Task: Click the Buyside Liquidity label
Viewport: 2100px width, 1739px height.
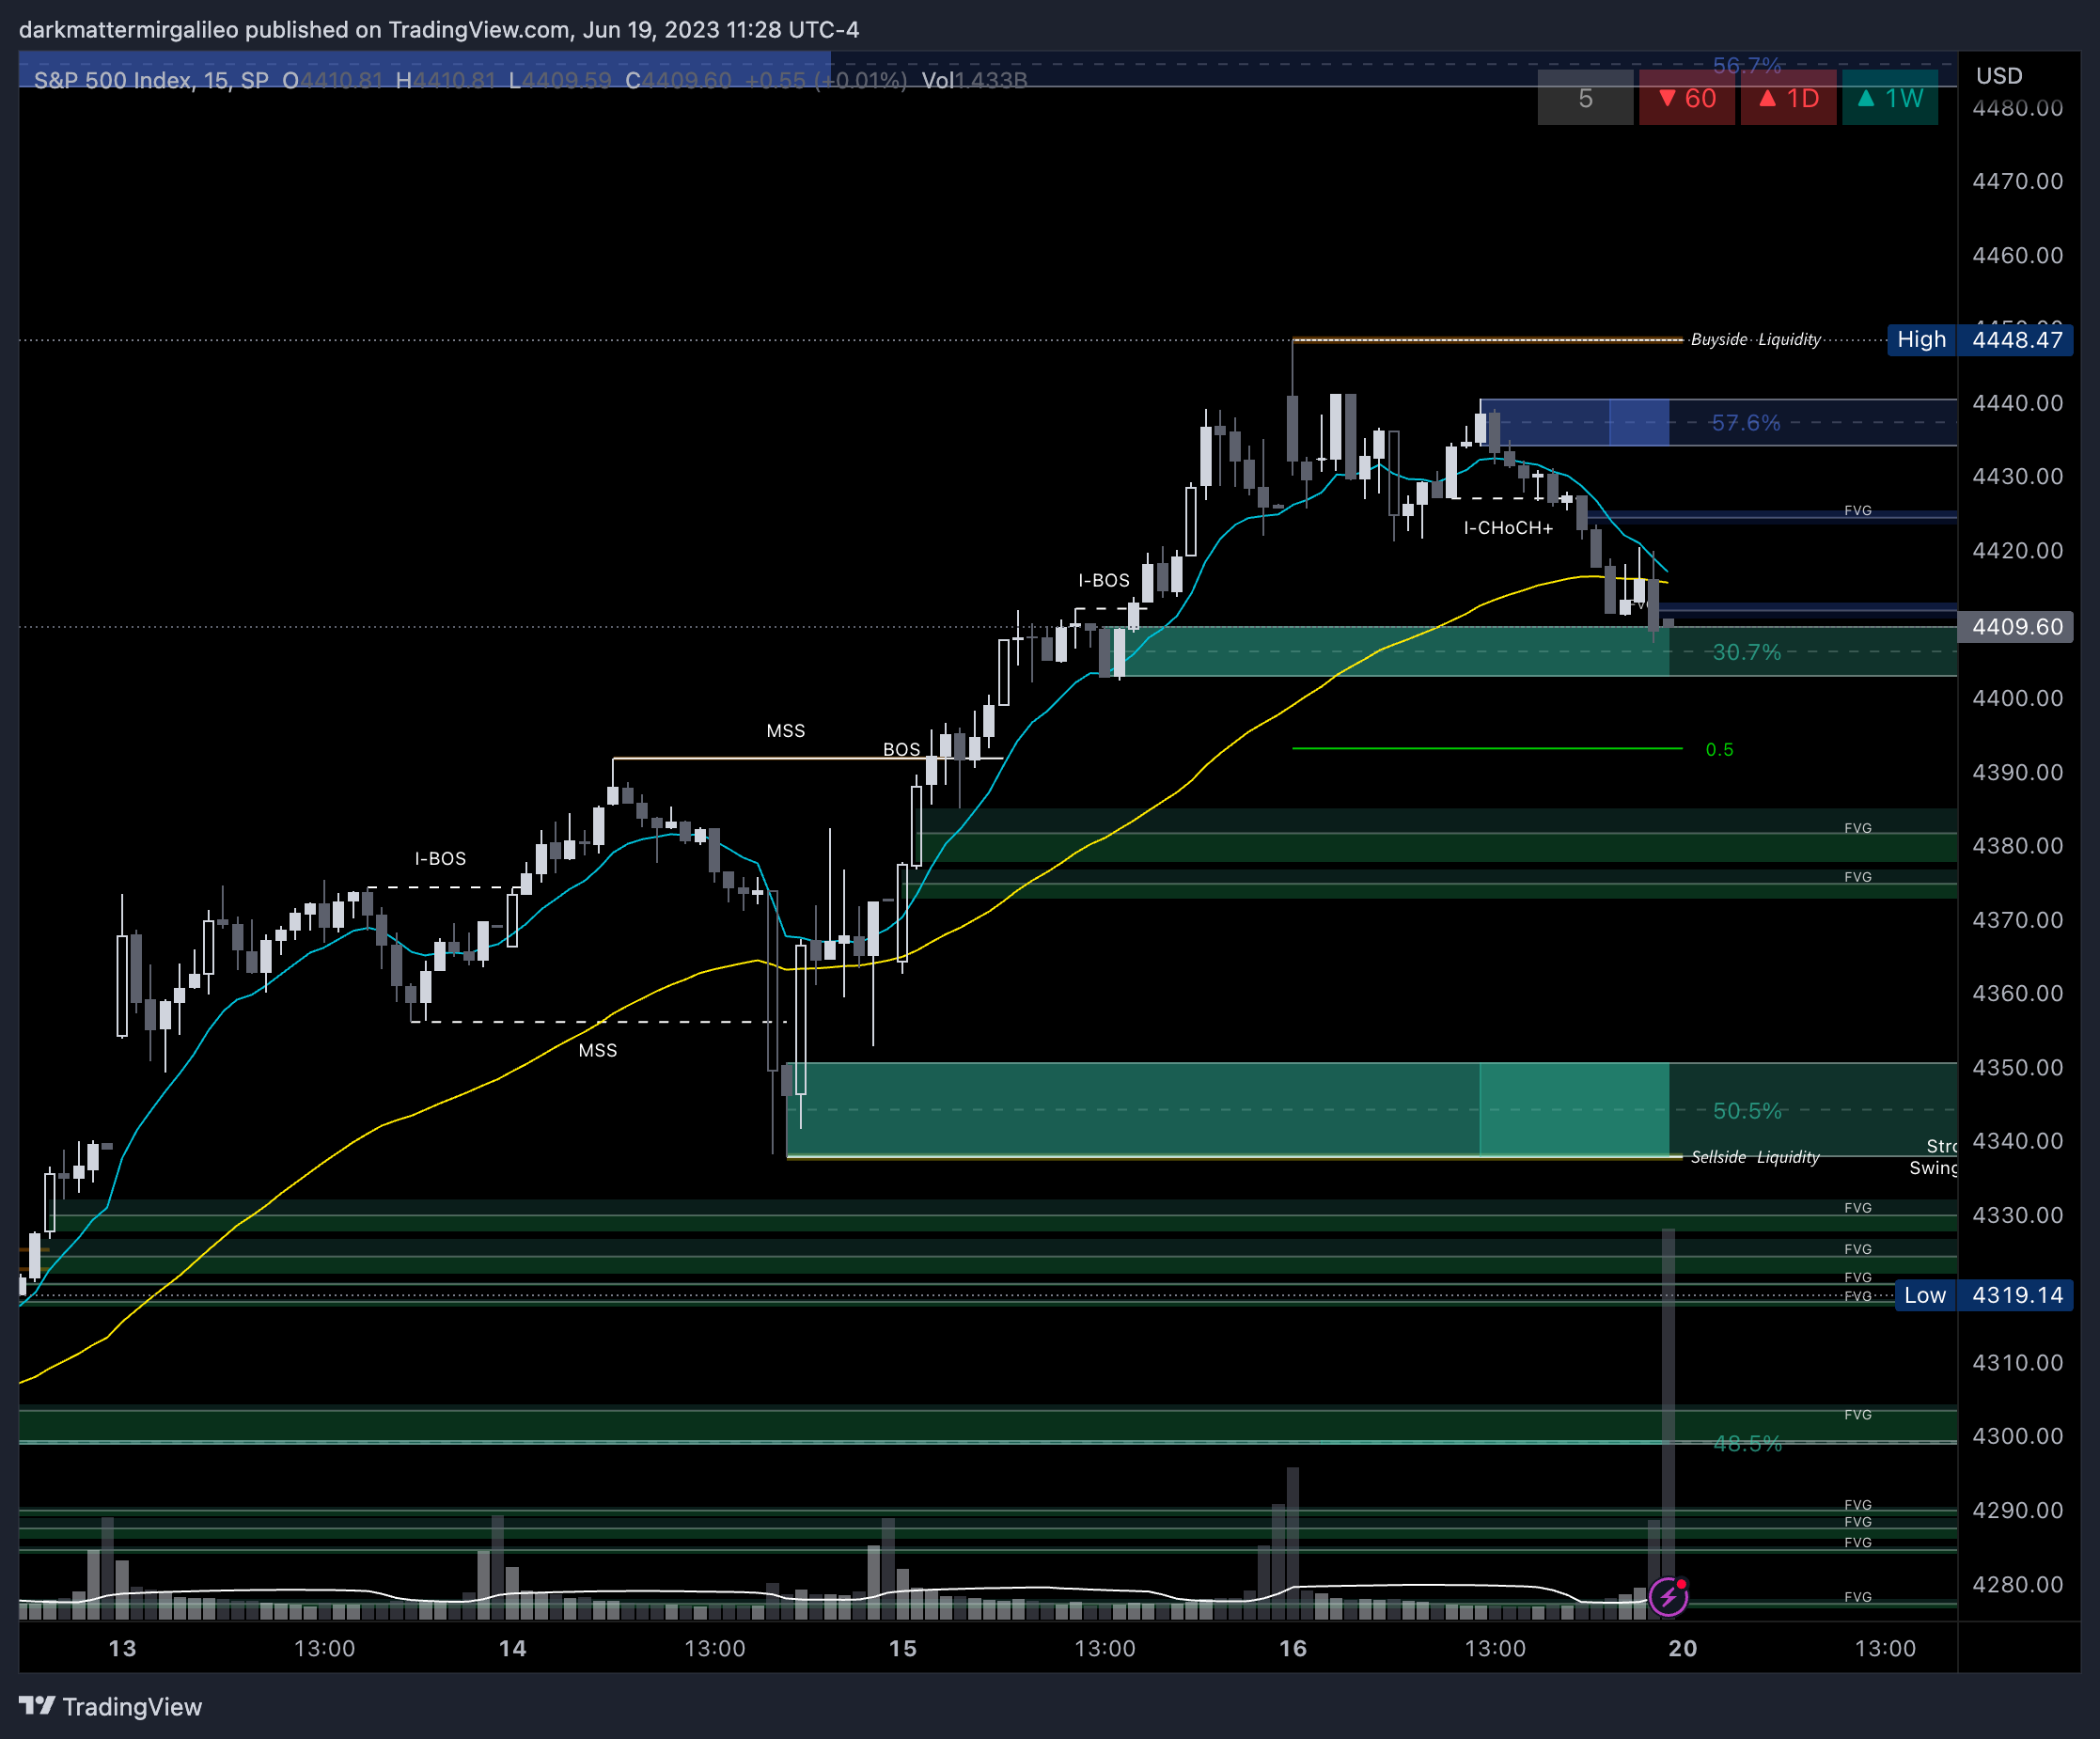Action: click(1755, 340)
